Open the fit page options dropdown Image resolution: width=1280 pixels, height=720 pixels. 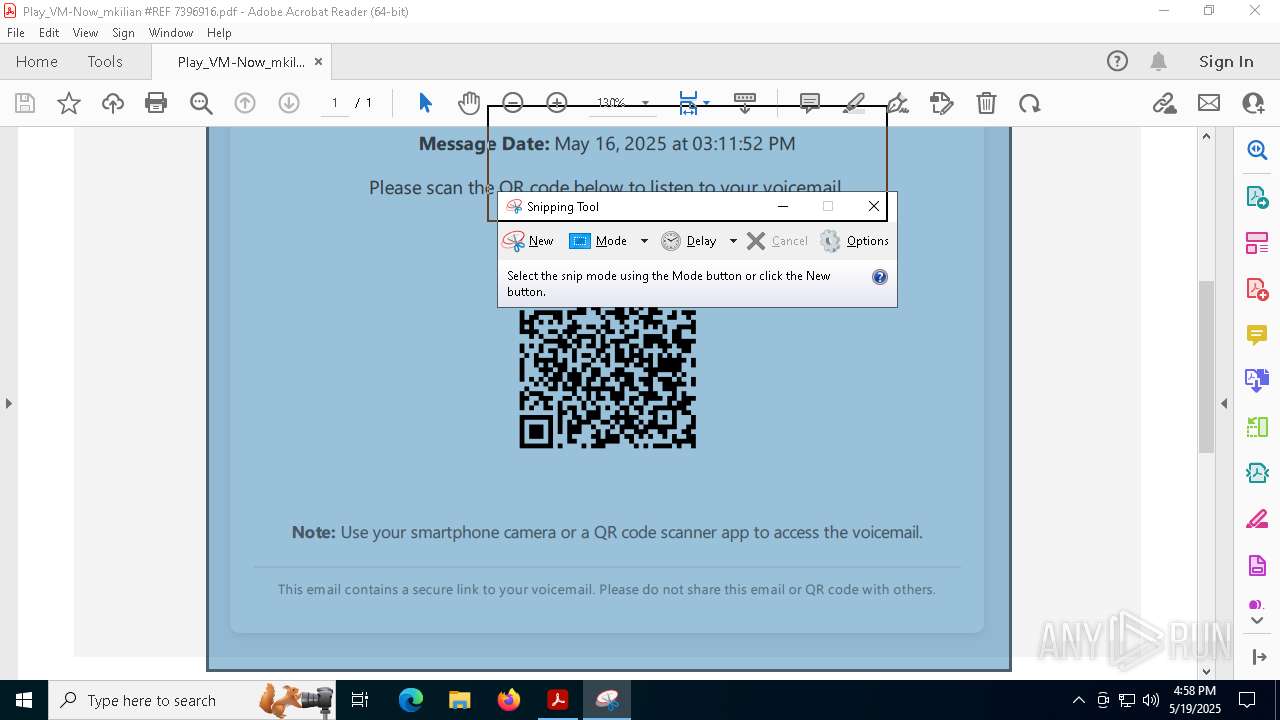(x=706, y=103)
